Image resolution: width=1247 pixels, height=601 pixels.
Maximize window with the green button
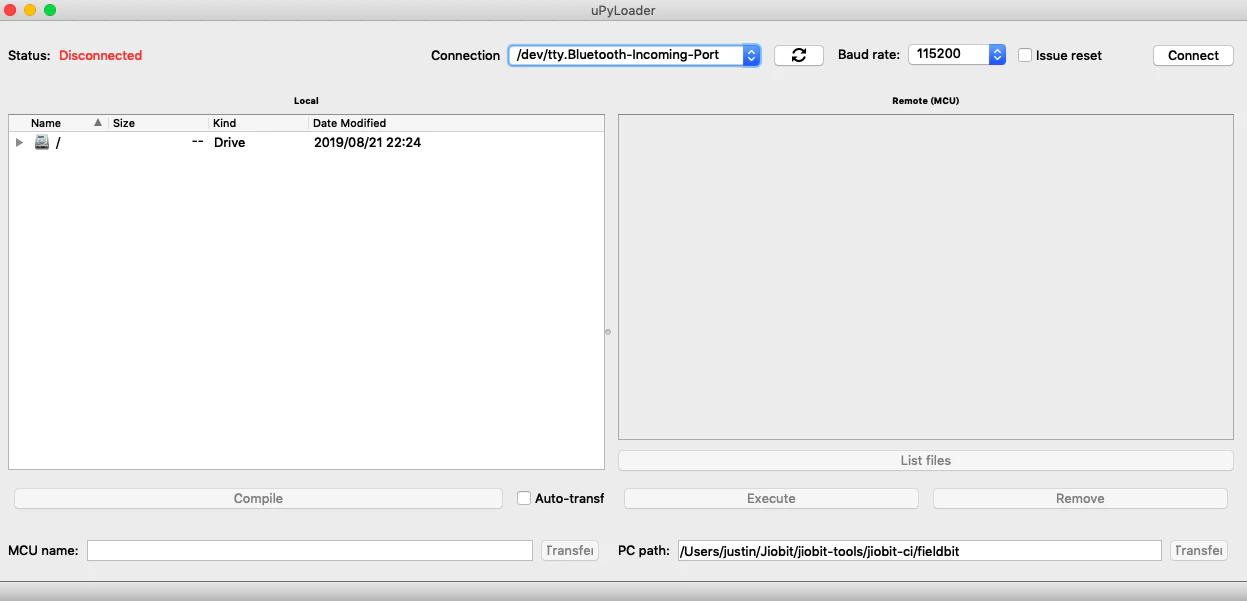(x=50, y=10)
